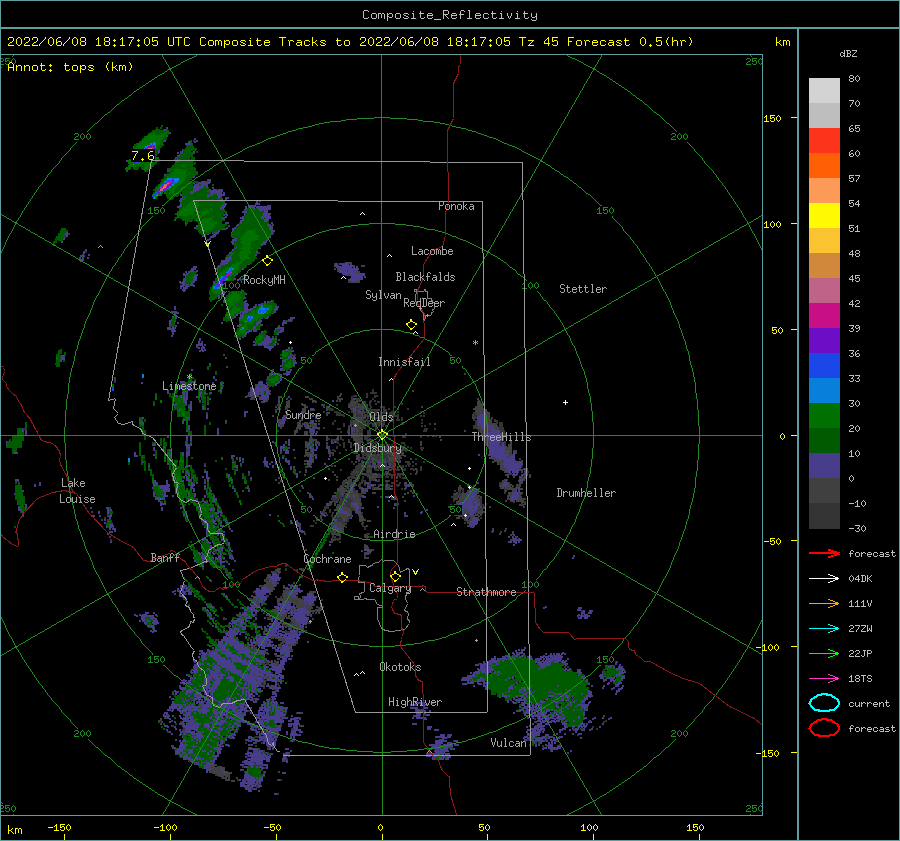The image size is (900, 841).
Task: Click the purple storm cell beside the 7.6 label
Action: [151, 145]
